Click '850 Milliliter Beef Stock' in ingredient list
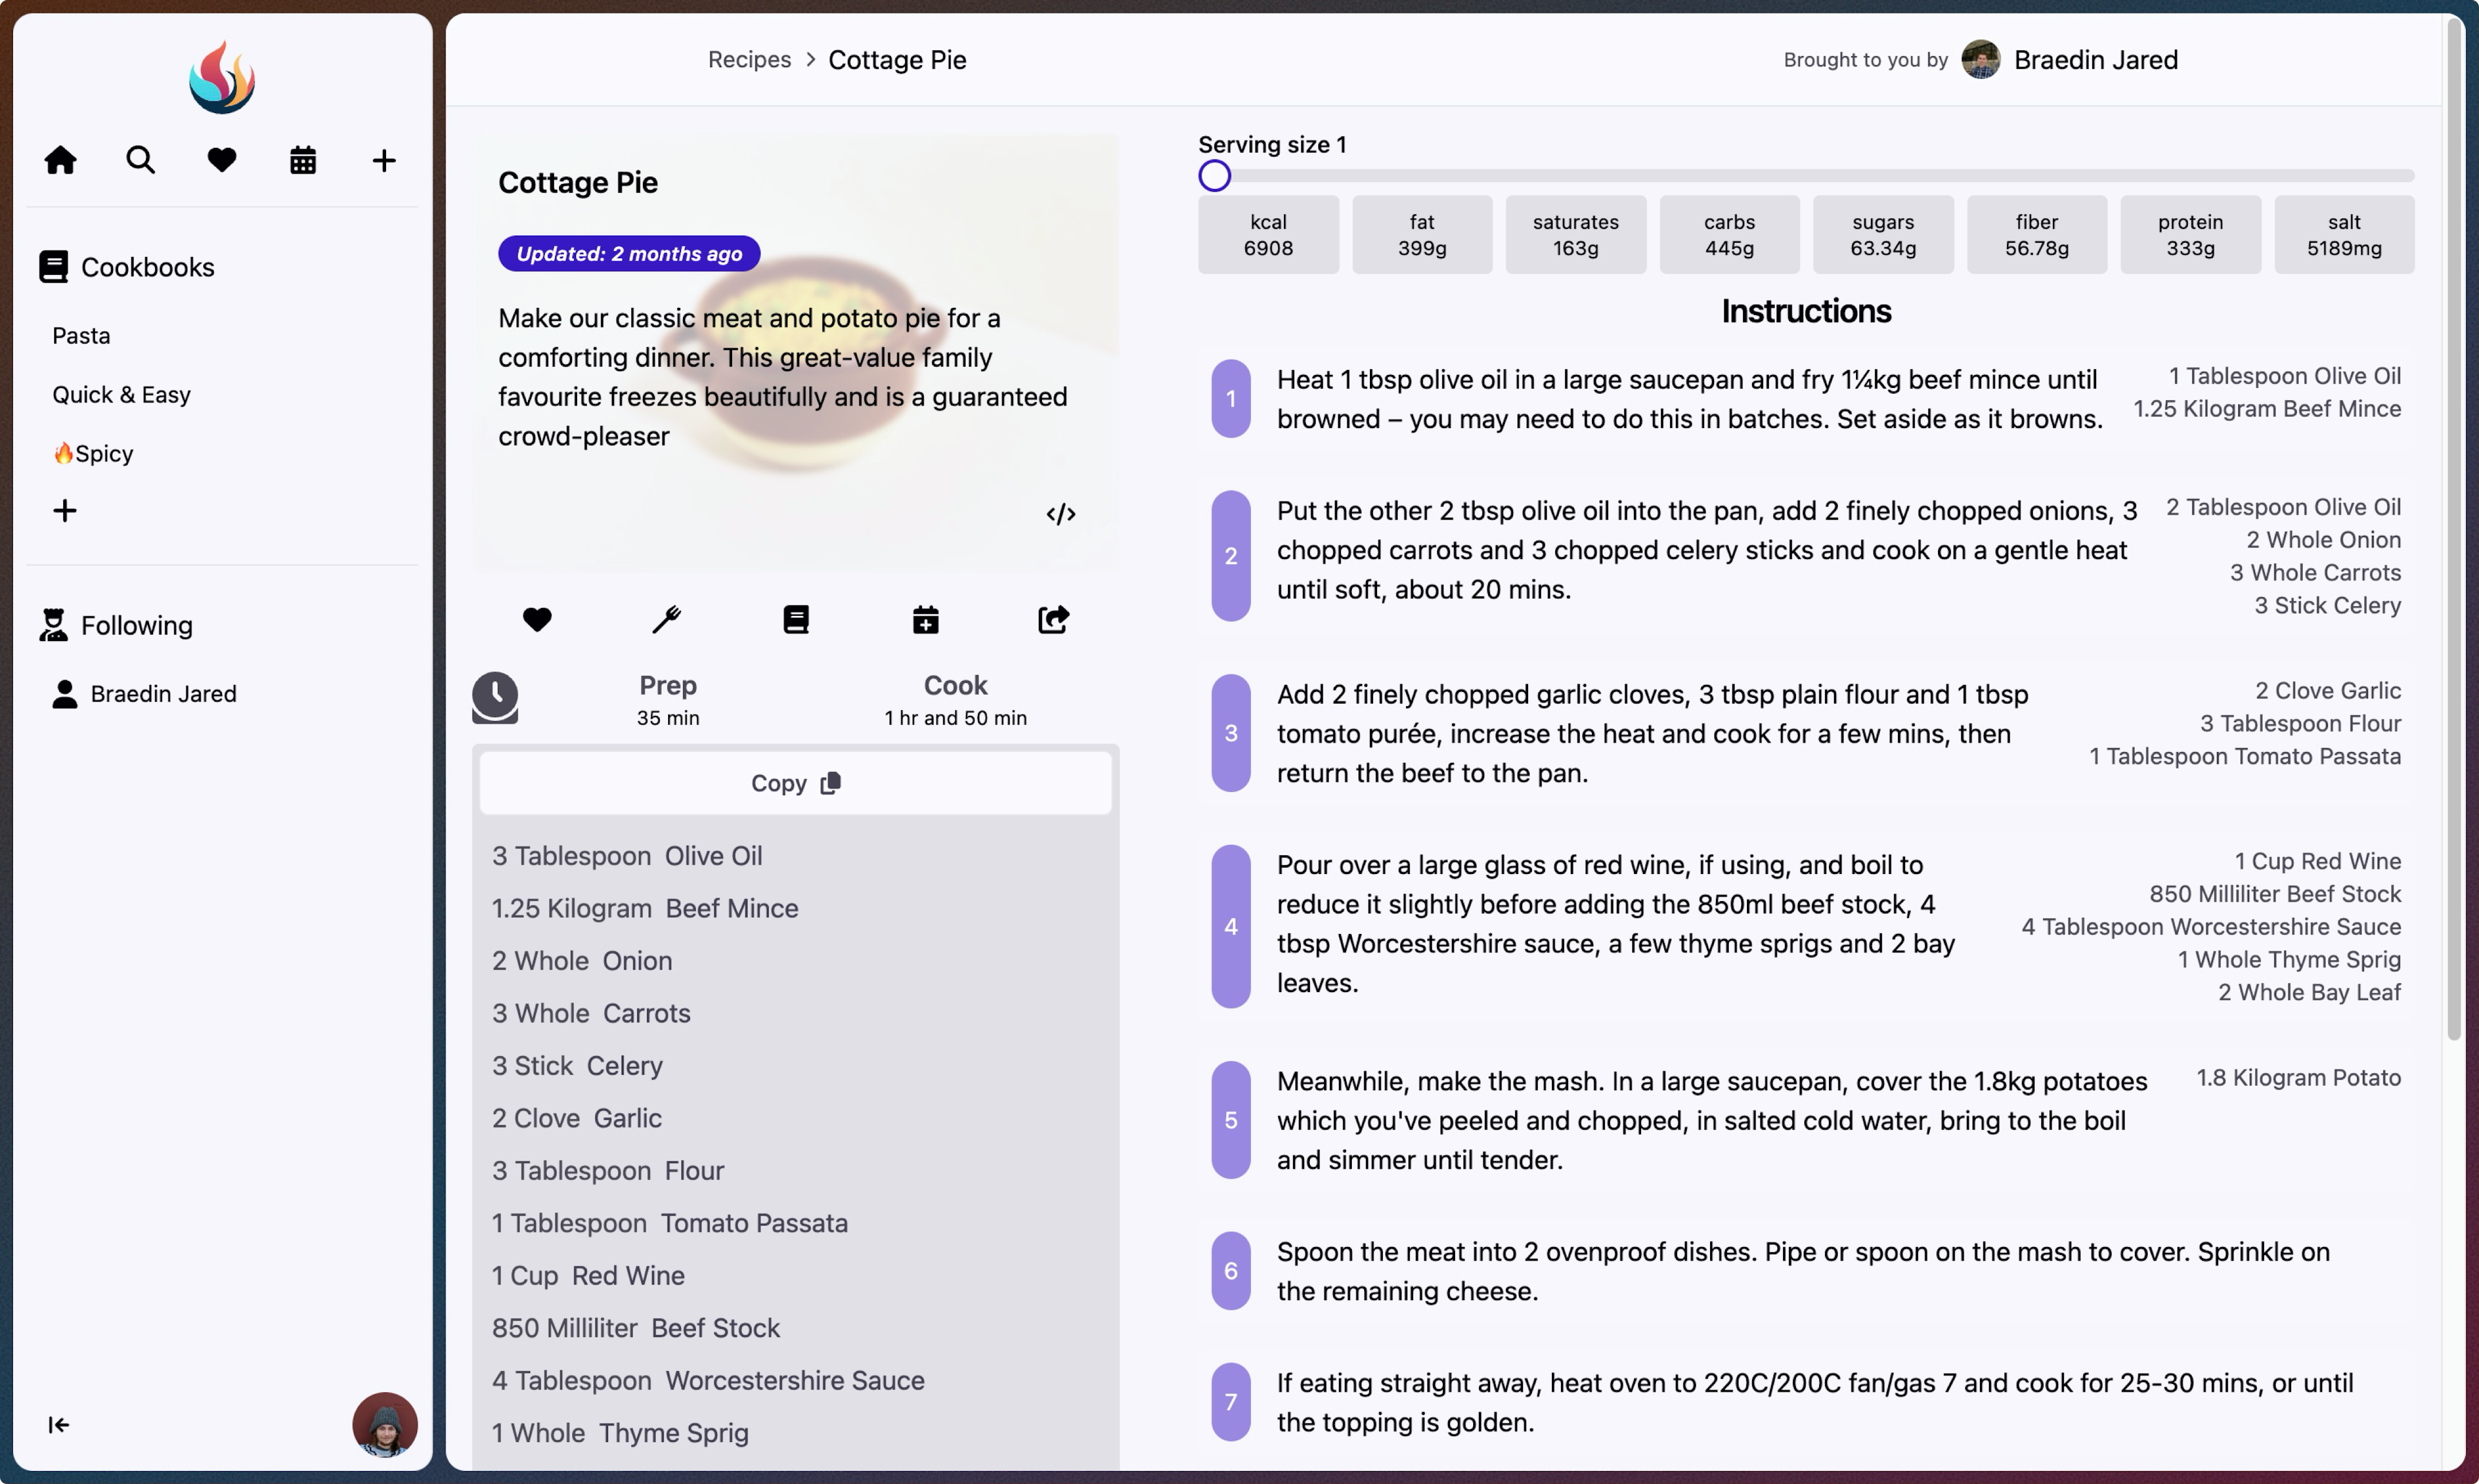Viewport: 2479px width, 1484px height. coord(635,1328)
